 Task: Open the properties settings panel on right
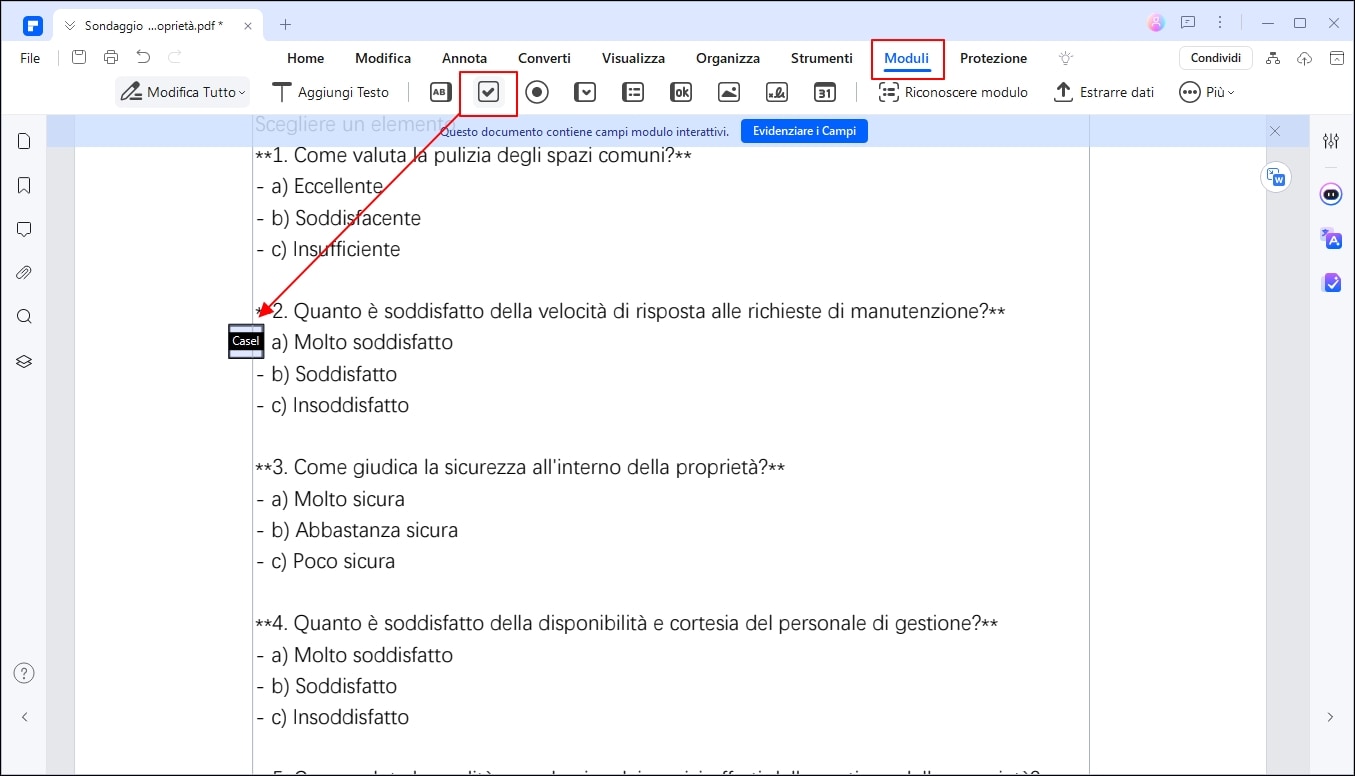(1331, 141)
